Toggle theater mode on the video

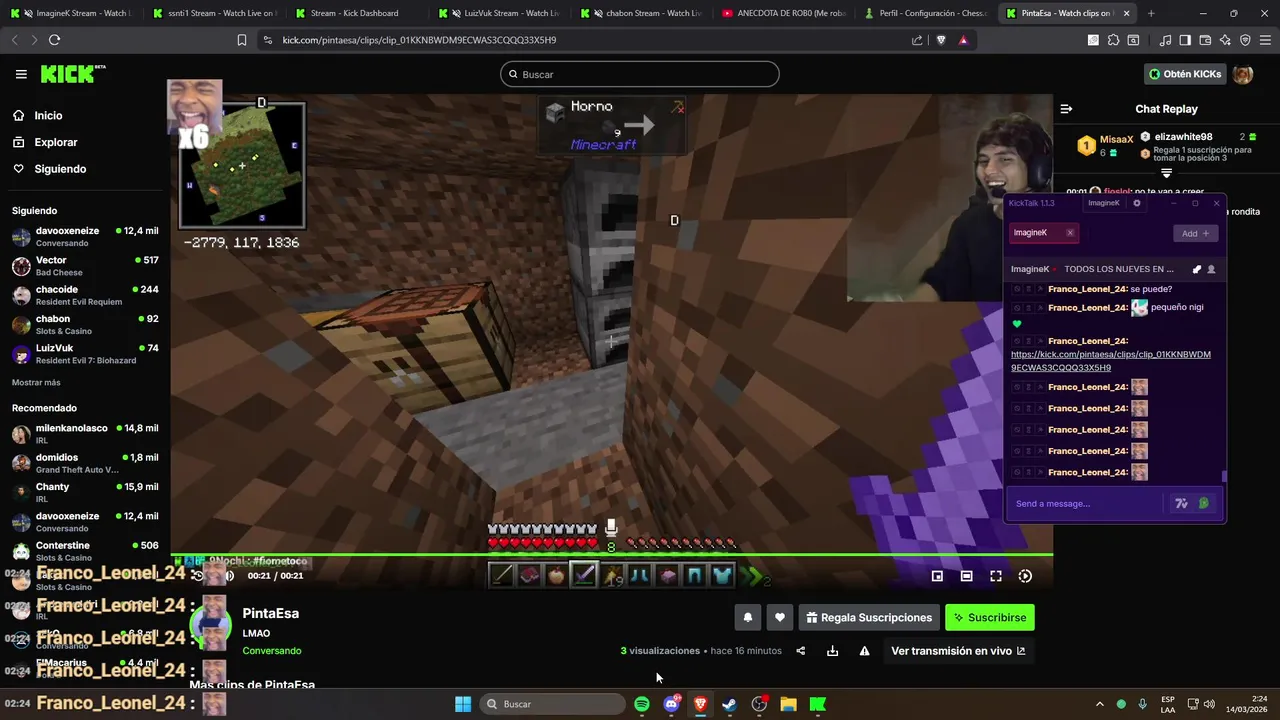966,576
